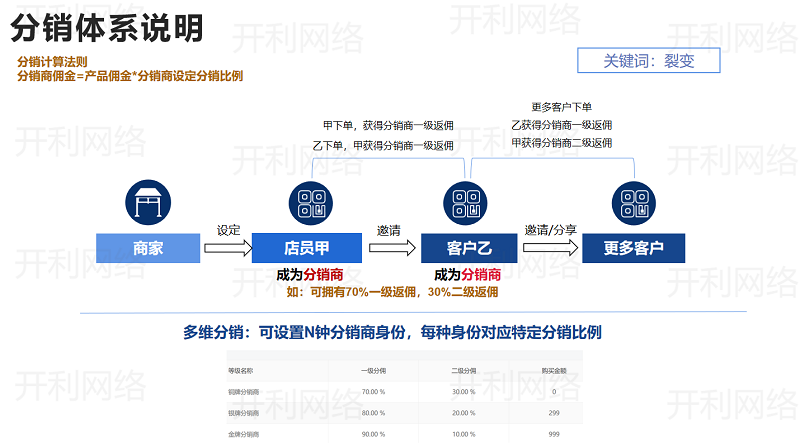Screen dimensions: 800x443
Task: Click the arrow labeled 邀请
Action: tap(392, 248)
